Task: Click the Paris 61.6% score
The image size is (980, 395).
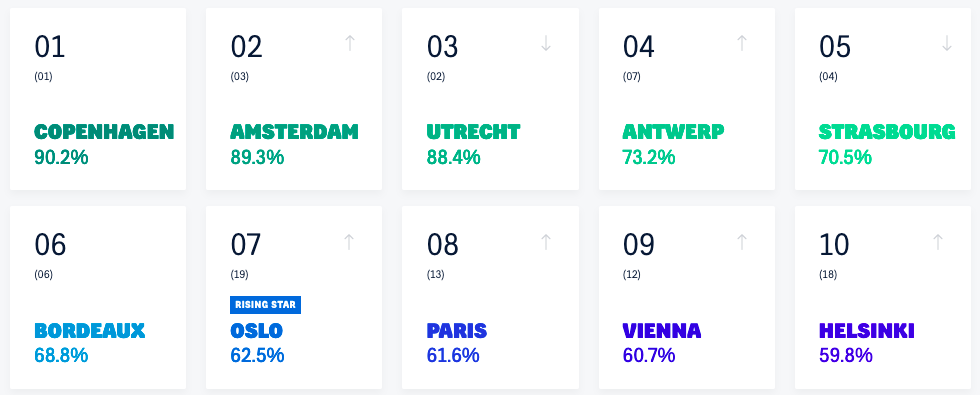Action: (453, 356)
